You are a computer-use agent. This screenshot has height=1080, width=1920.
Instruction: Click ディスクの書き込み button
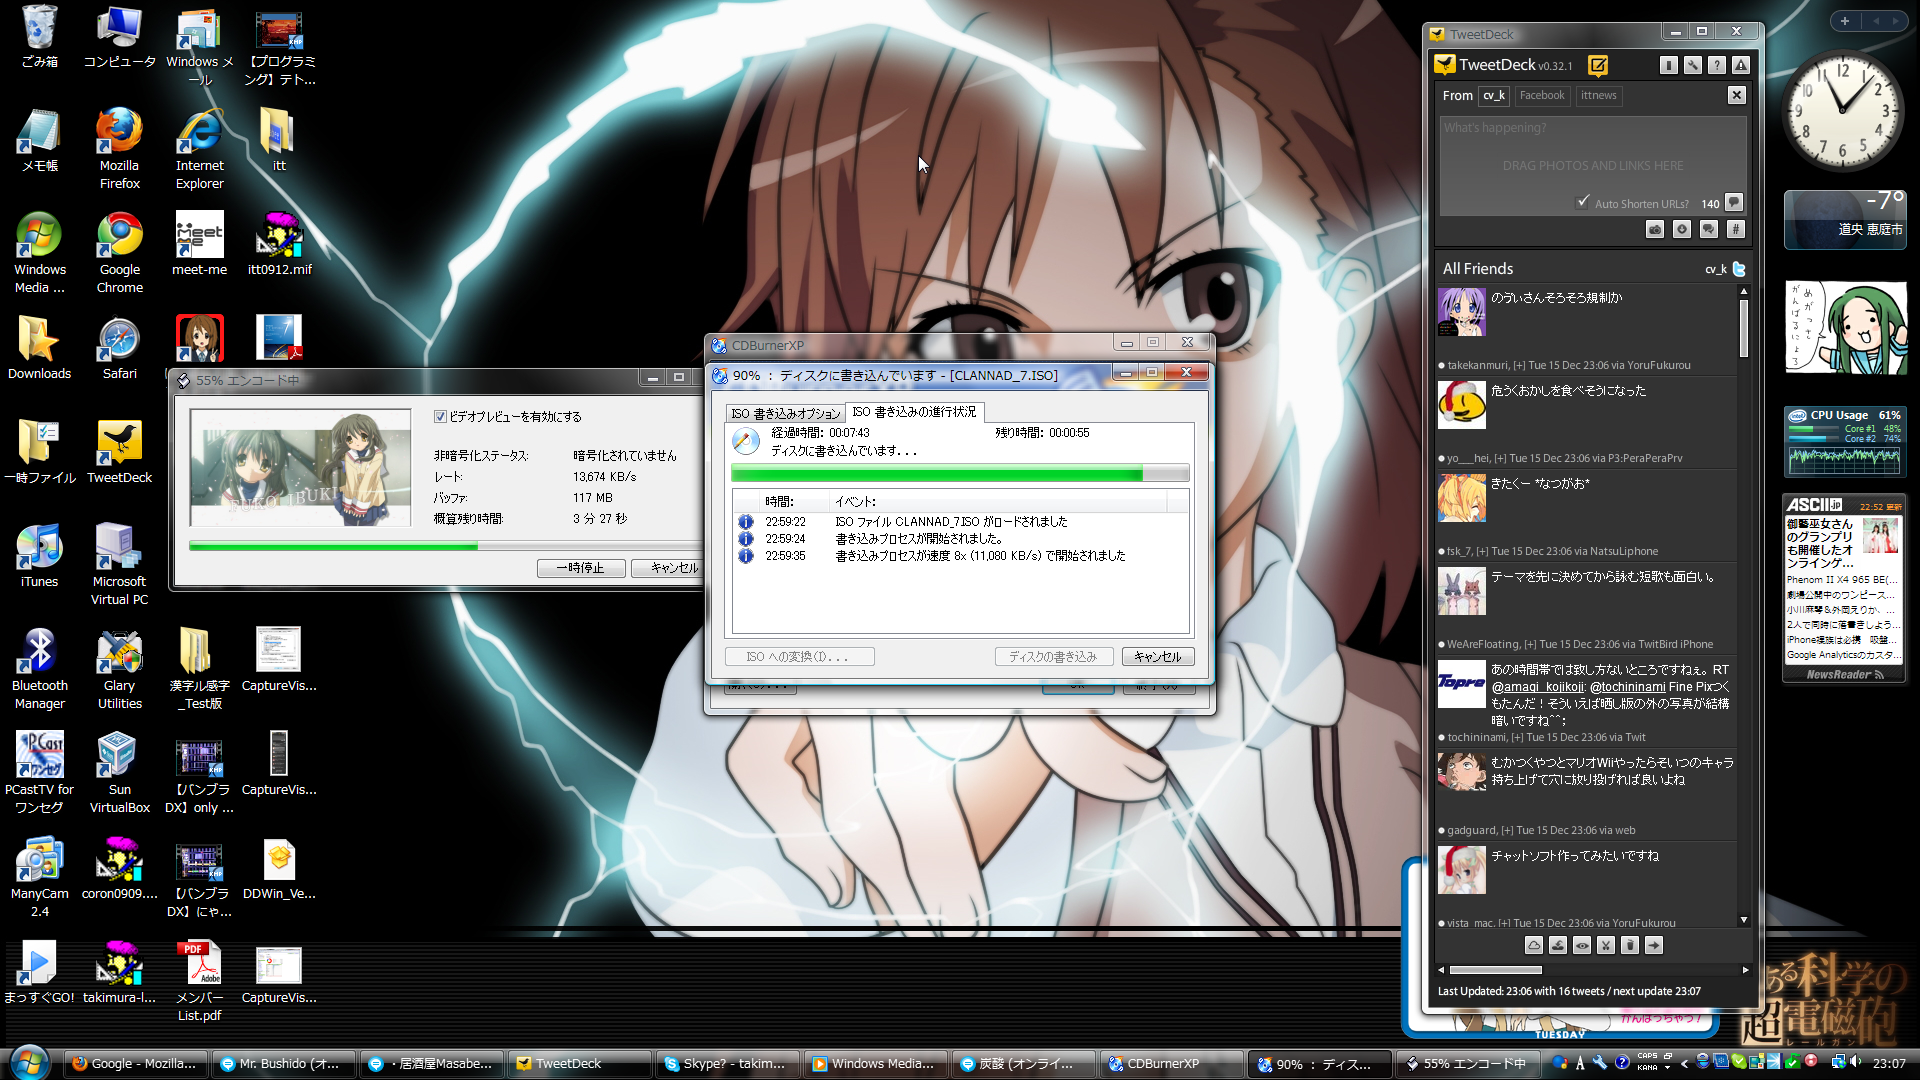pos(1053,657)
